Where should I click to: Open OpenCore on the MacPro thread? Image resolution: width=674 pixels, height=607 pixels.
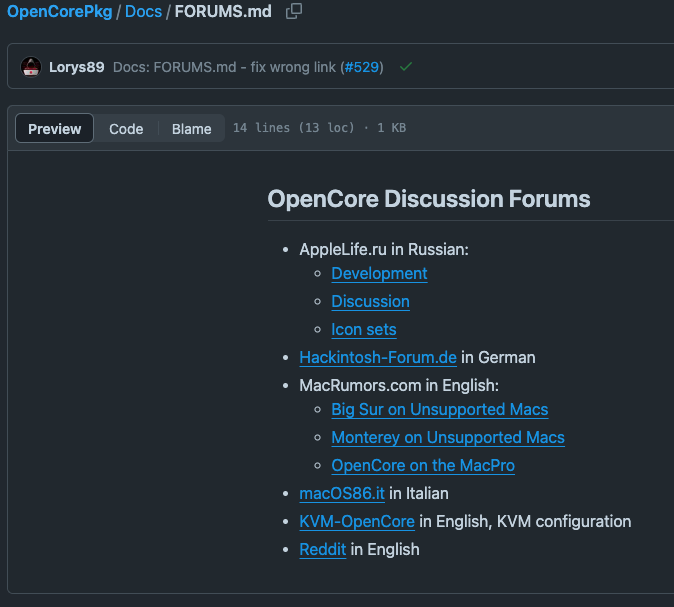point(423,466)
